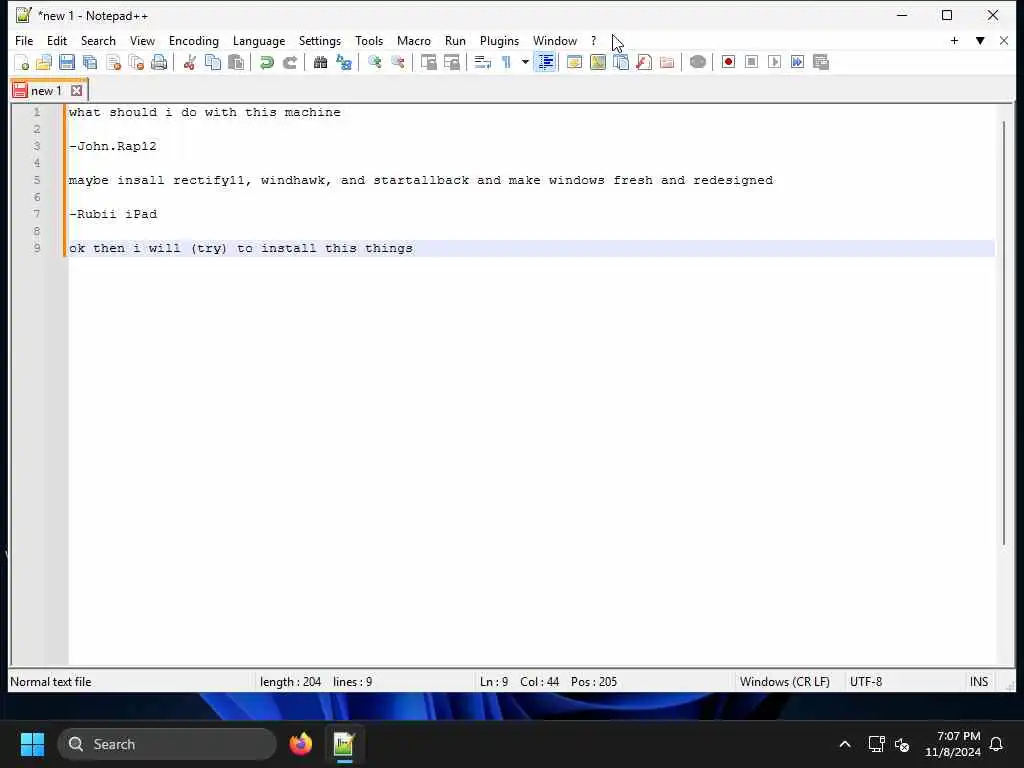The height and width of the screenshot is (768, 1024).
Task: Open the tab list down-arrow in menu bar
Action: click(x=980, y=40)
